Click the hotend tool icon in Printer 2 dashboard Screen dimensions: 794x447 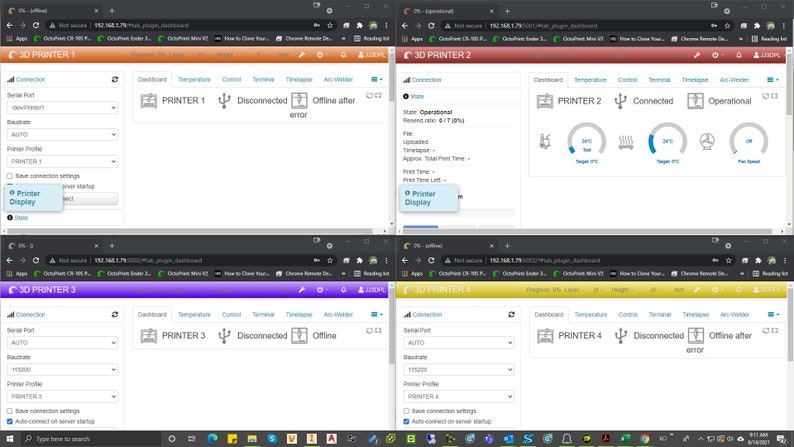(545, 141)
